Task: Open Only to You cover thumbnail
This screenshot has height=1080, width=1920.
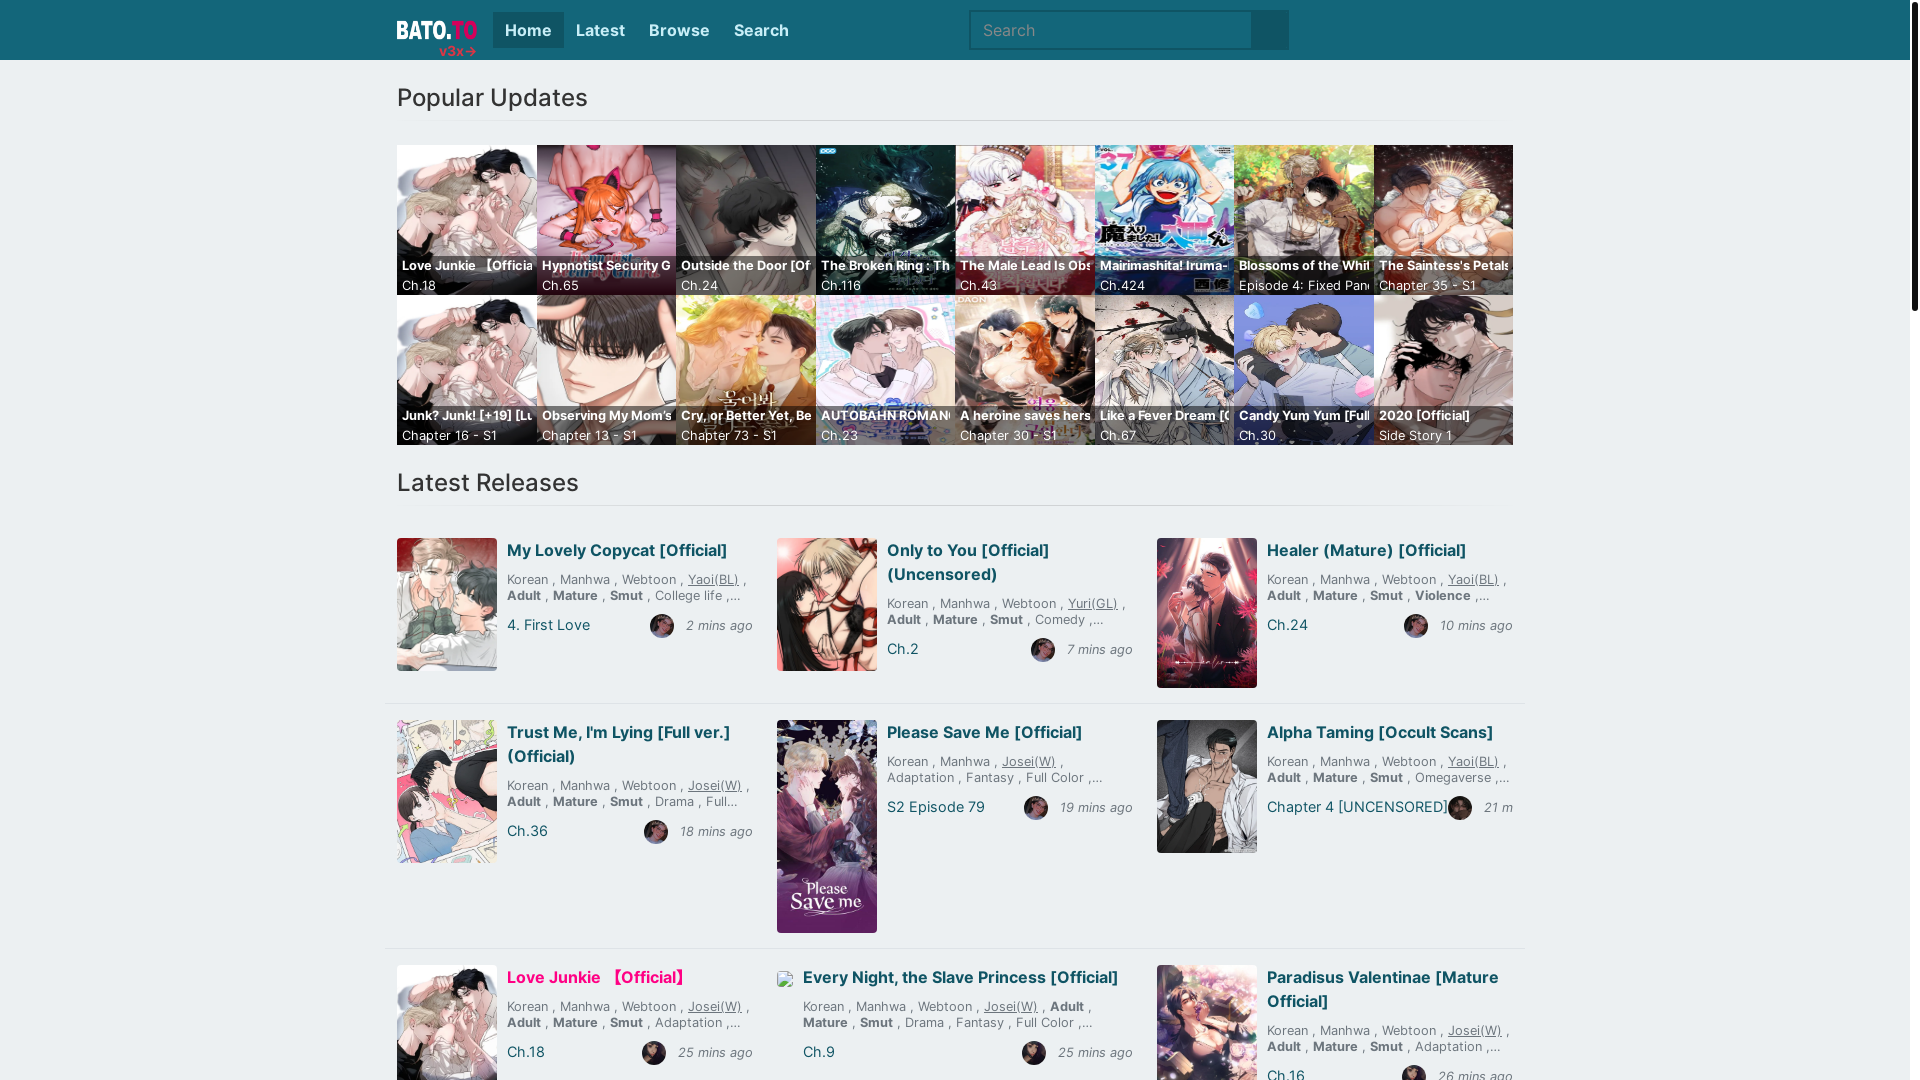Action: [827, 604]
